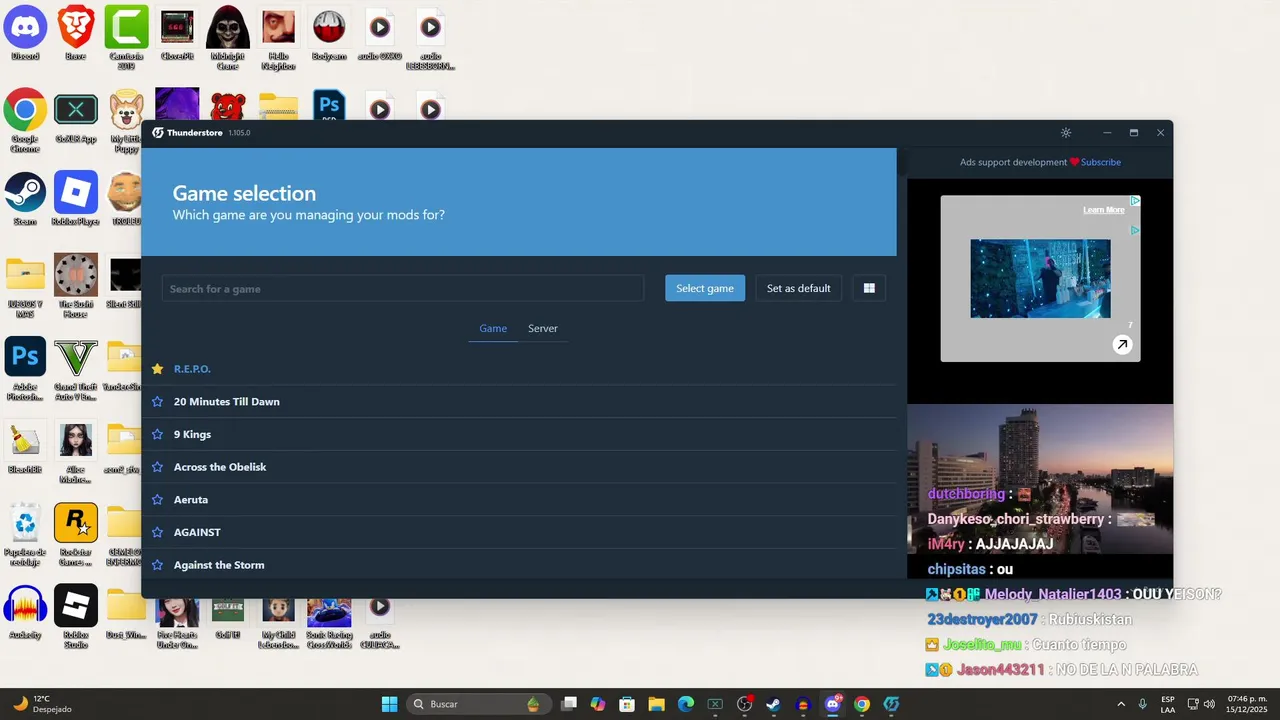This screenshot has width=1280, height=720.
Task: Open Discord desktop shortcut
Action: coord(25,35)
